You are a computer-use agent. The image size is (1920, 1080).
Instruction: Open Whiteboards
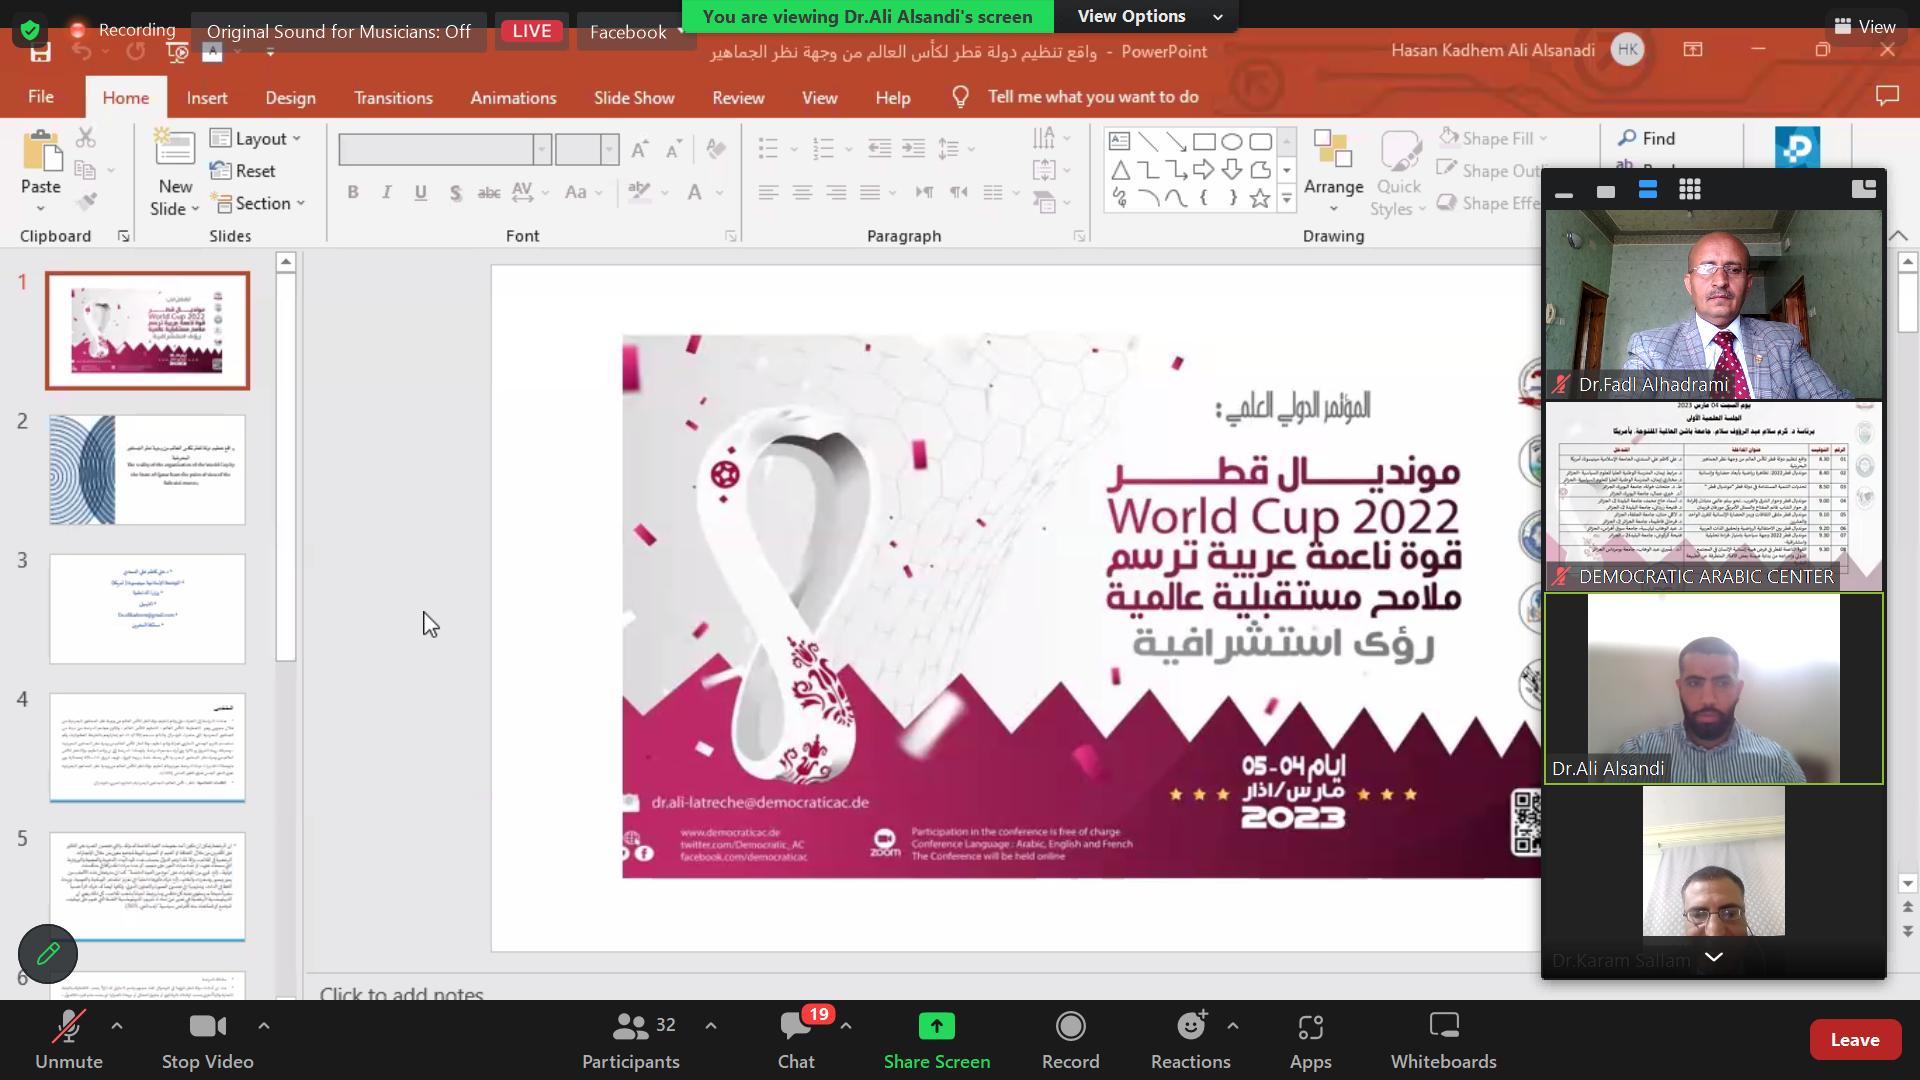pyautogui.click(x=1443, y=1027)
